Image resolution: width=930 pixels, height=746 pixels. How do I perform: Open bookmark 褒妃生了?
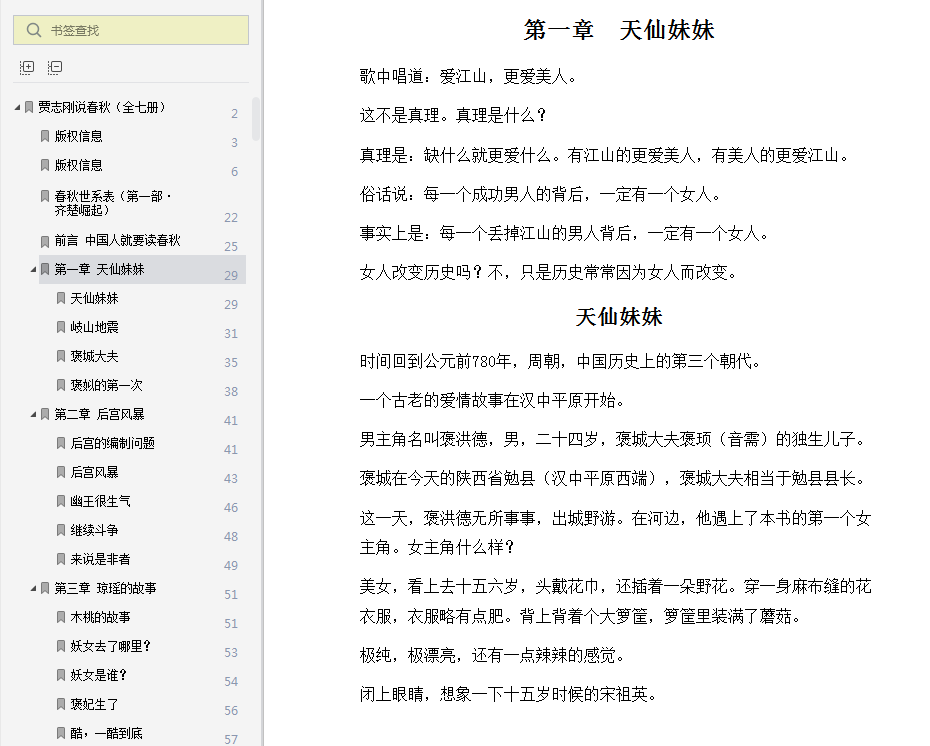click(94, 704)
